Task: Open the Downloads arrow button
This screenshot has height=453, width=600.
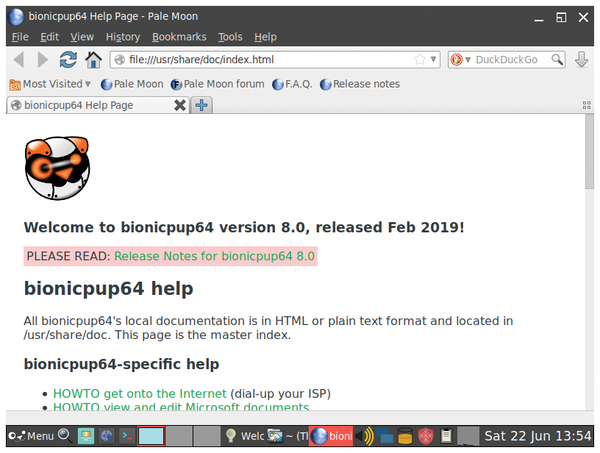Action: click(x=581, y=60)
